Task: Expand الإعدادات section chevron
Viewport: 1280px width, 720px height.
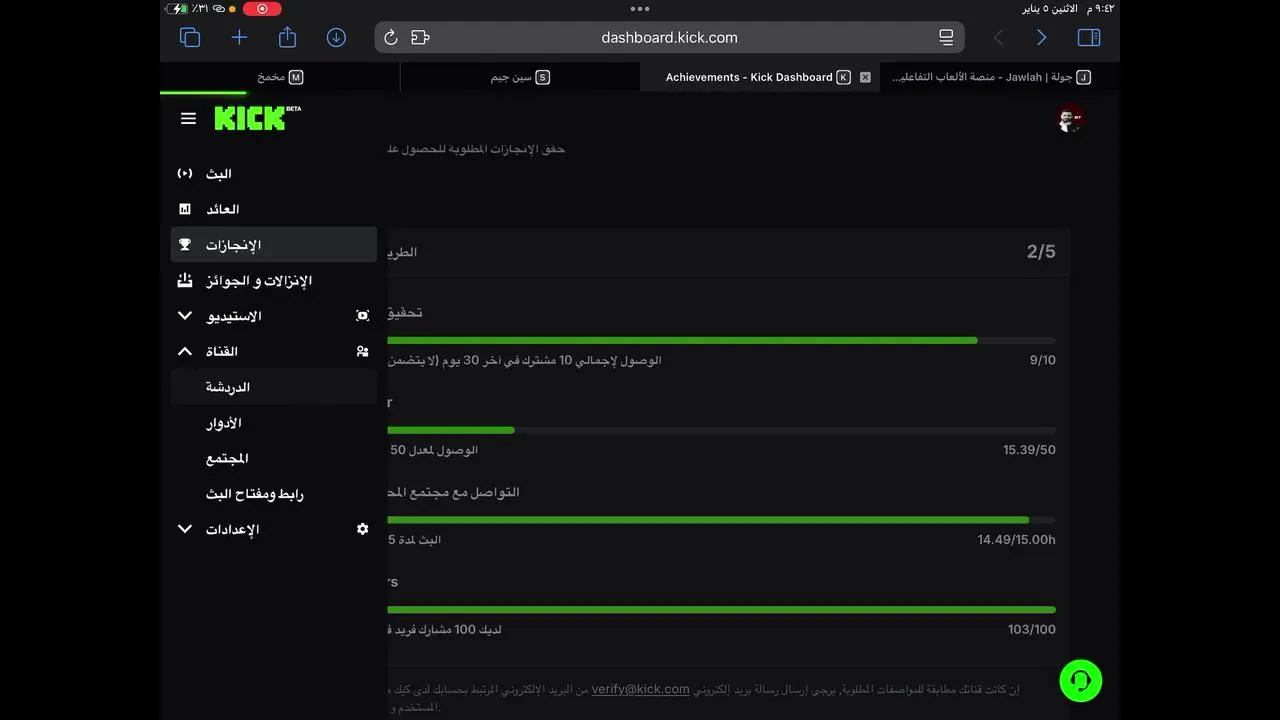Action: (x=185, y=529)
